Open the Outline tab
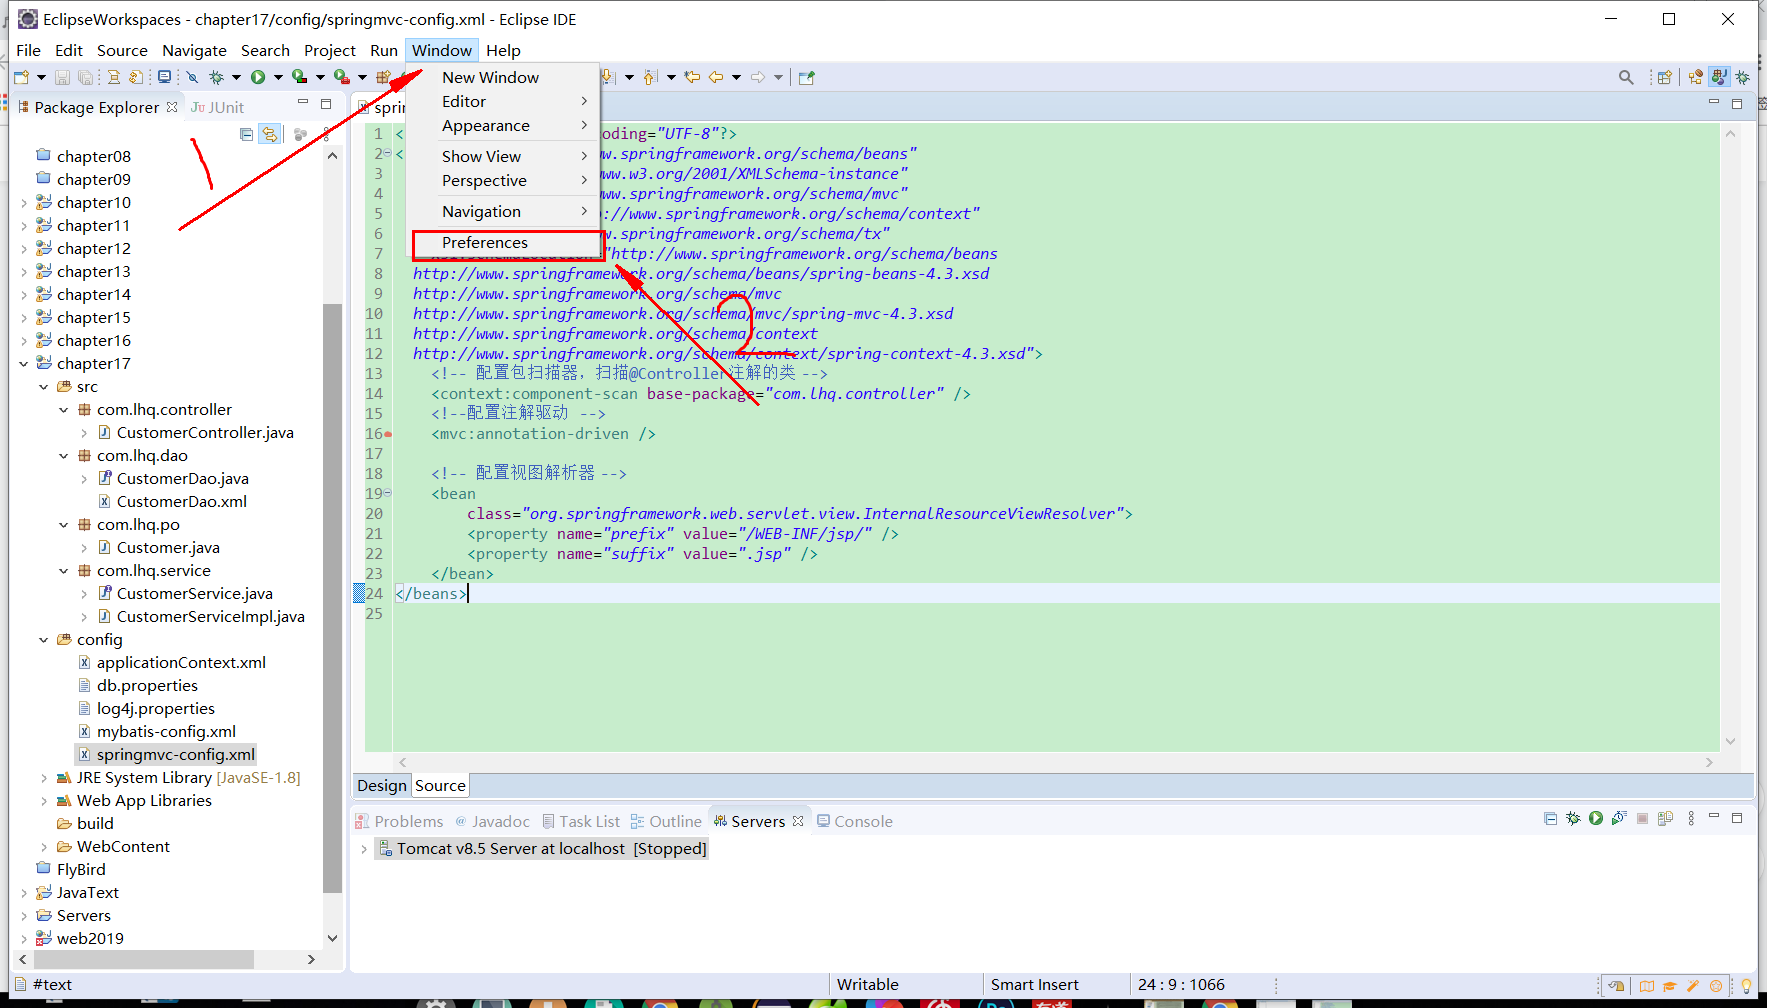 666,821
